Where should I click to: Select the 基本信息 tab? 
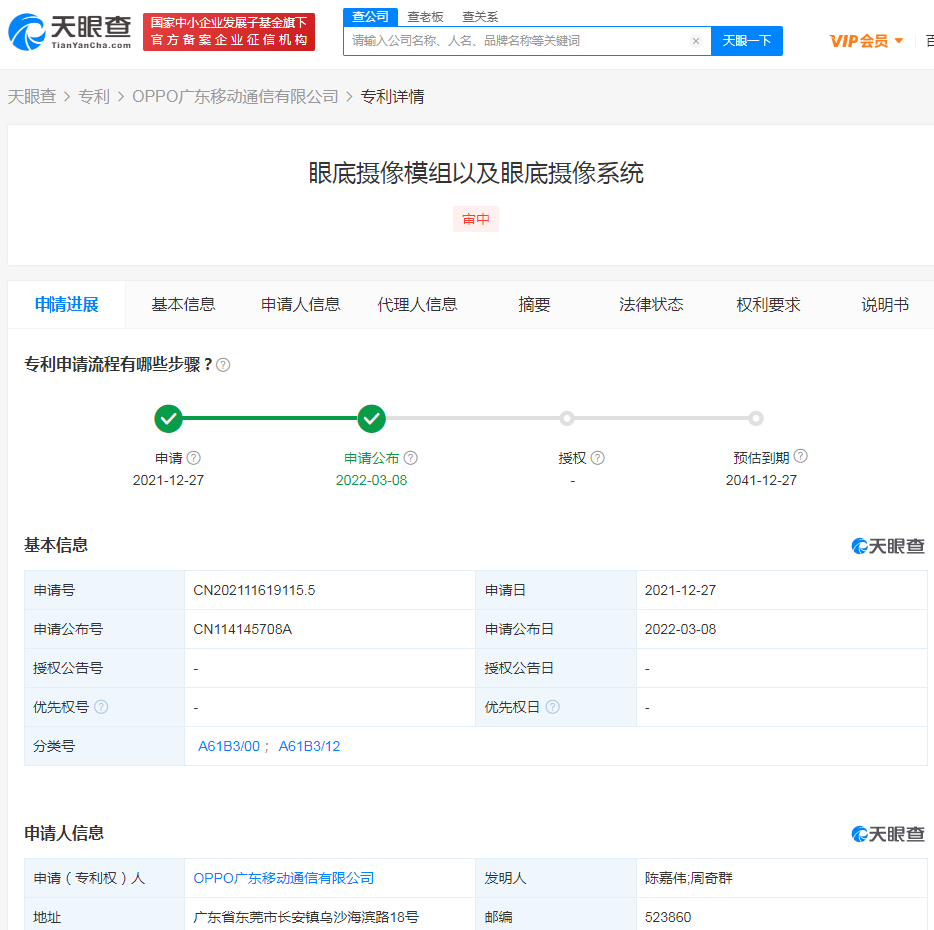pyautogui.click(x=183, y=304)
